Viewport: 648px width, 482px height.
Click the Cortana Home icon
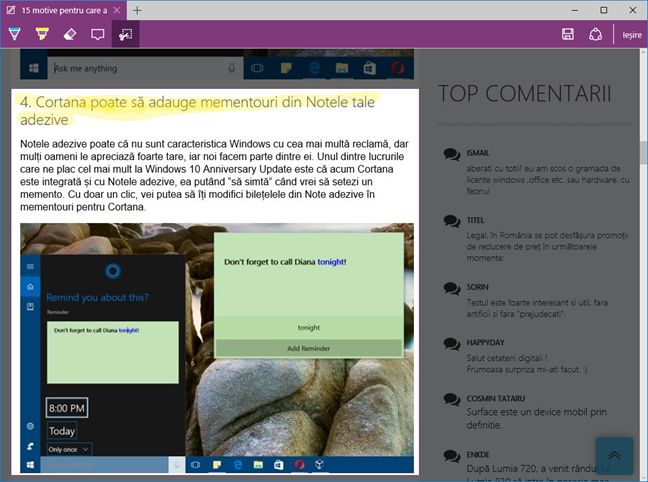[x=30, y=286]
